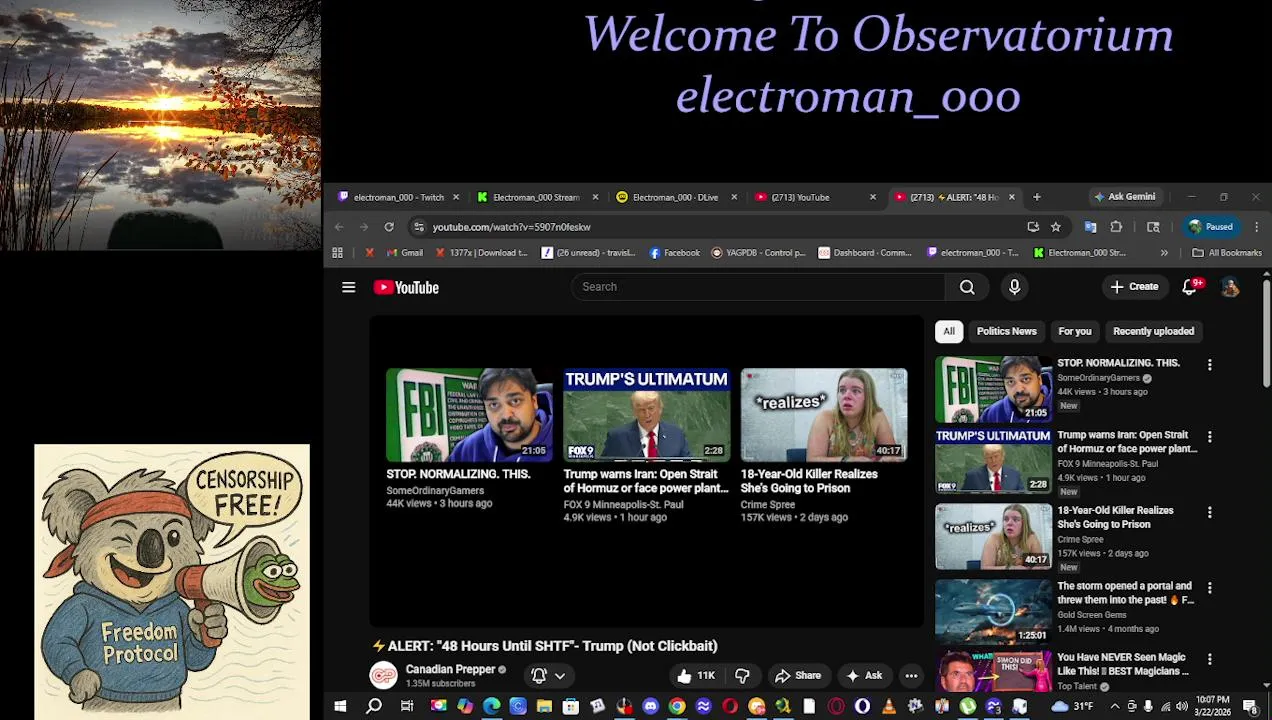Viewport: 1272px width, 720px height.
Task: Select the Recently uploaded filter chip
Action: 1153,331
